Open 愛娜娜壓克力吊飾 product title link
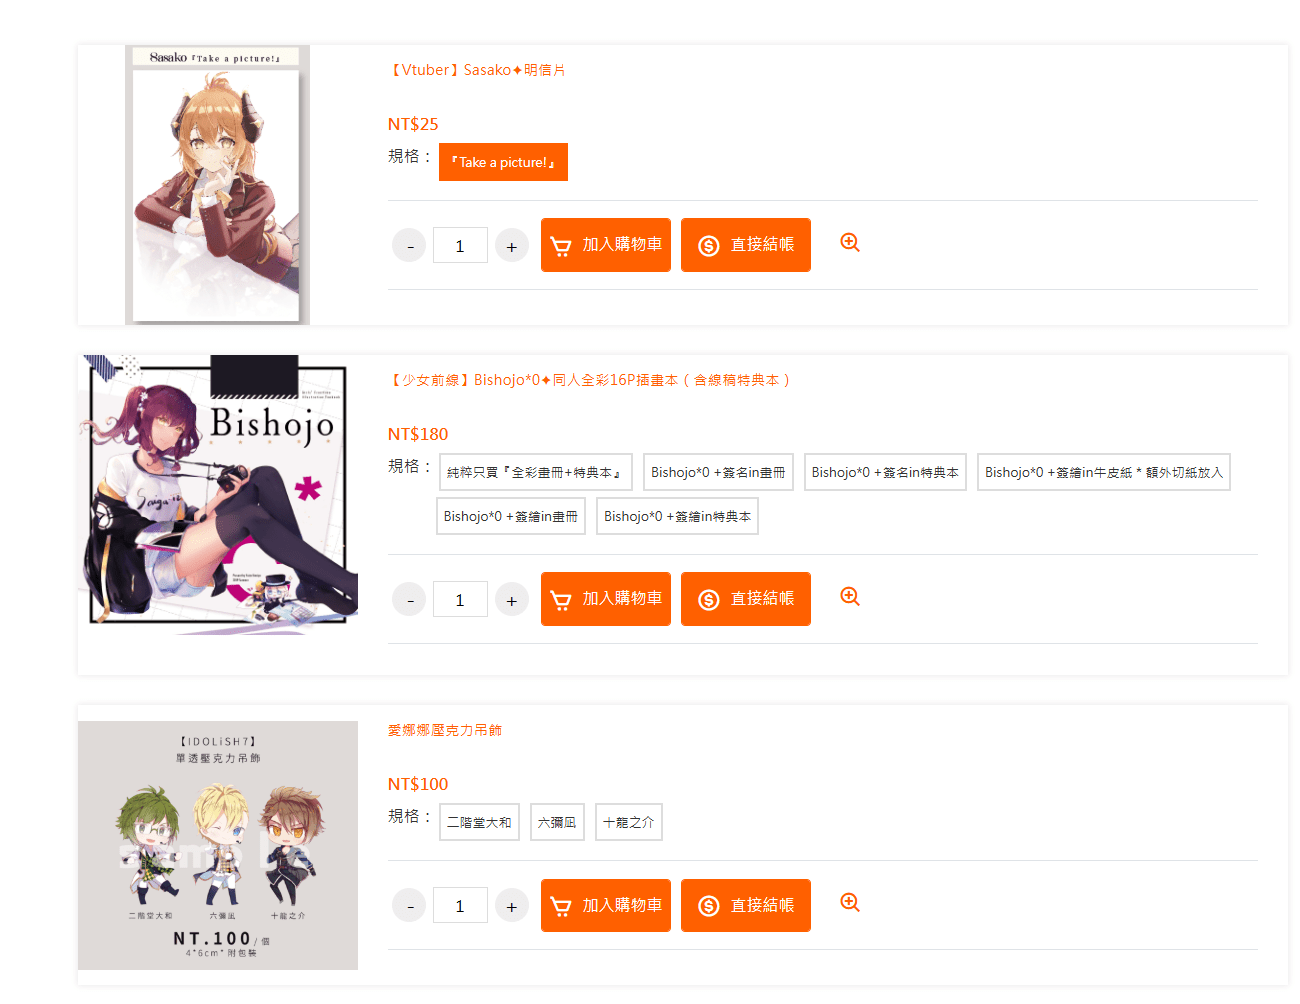1300x1004 pixels. [x=445, y=730]
